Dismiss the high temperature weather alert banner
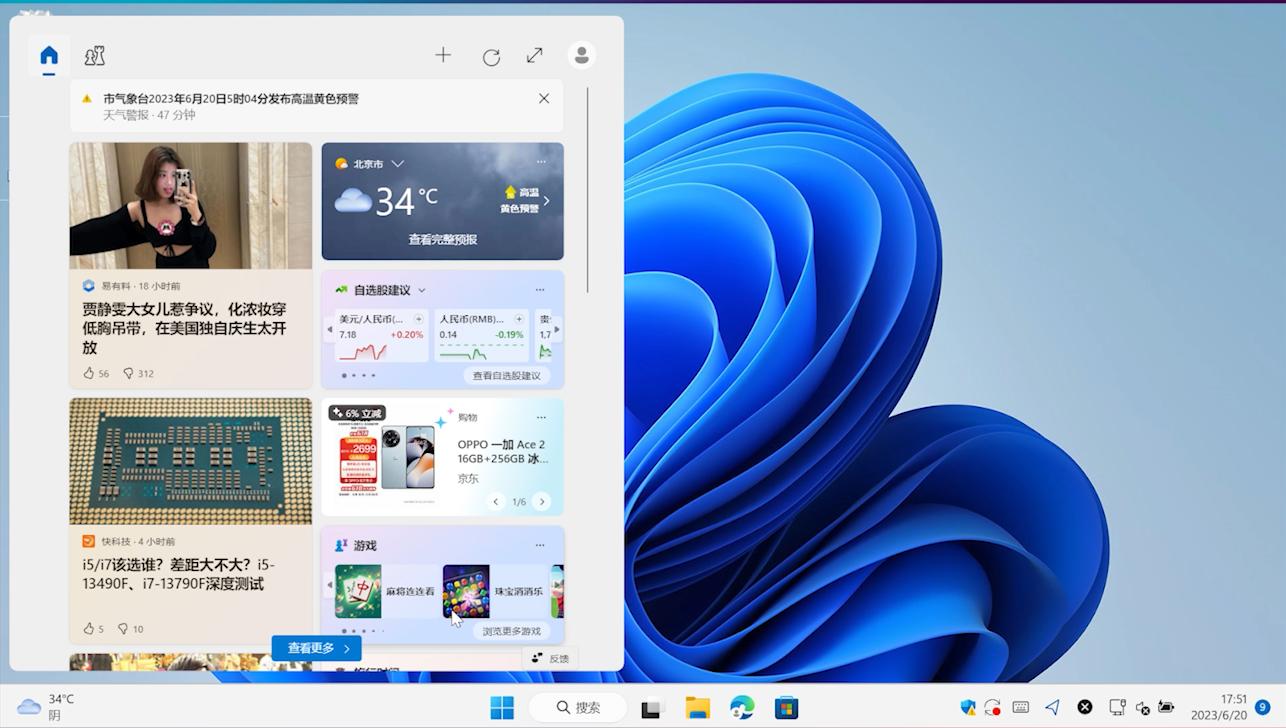The image size is (1286, 728). pos(543,98)
